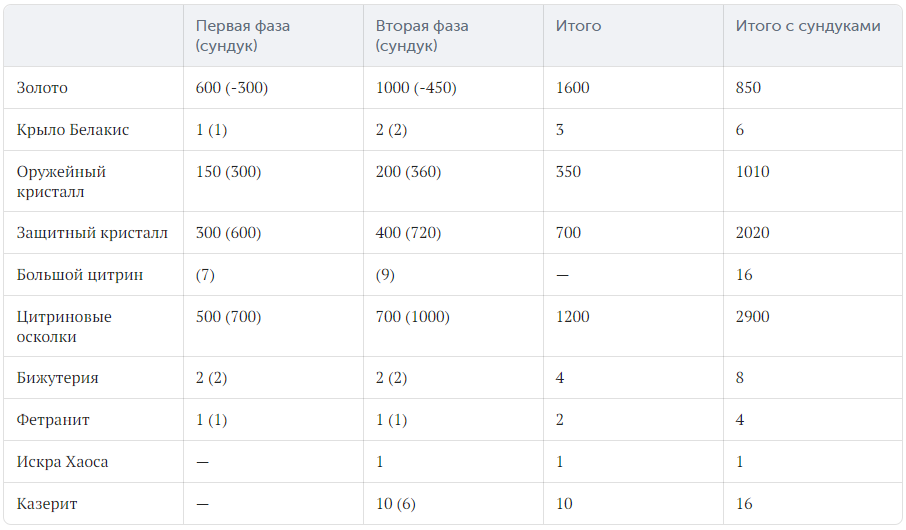Click the cell with value 700 (1000)
This screenshot has width=906, height=530.
tap(413, 317)
